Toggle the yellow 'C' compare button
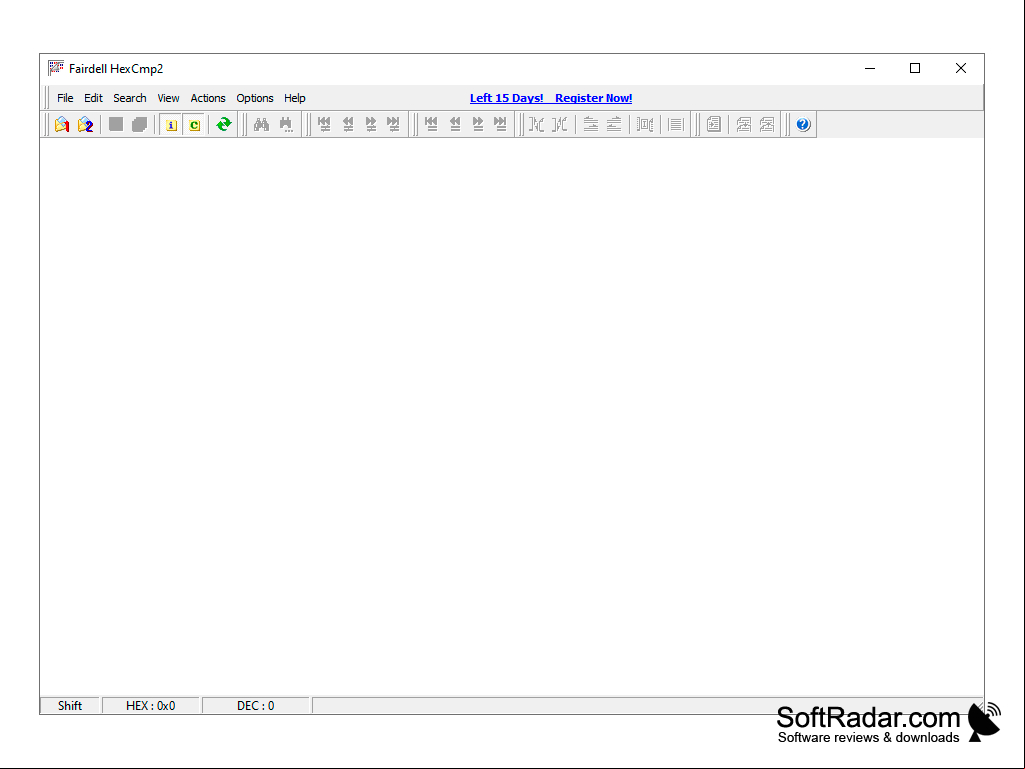This screenshot has height=769, width=1025. point(194,124)
